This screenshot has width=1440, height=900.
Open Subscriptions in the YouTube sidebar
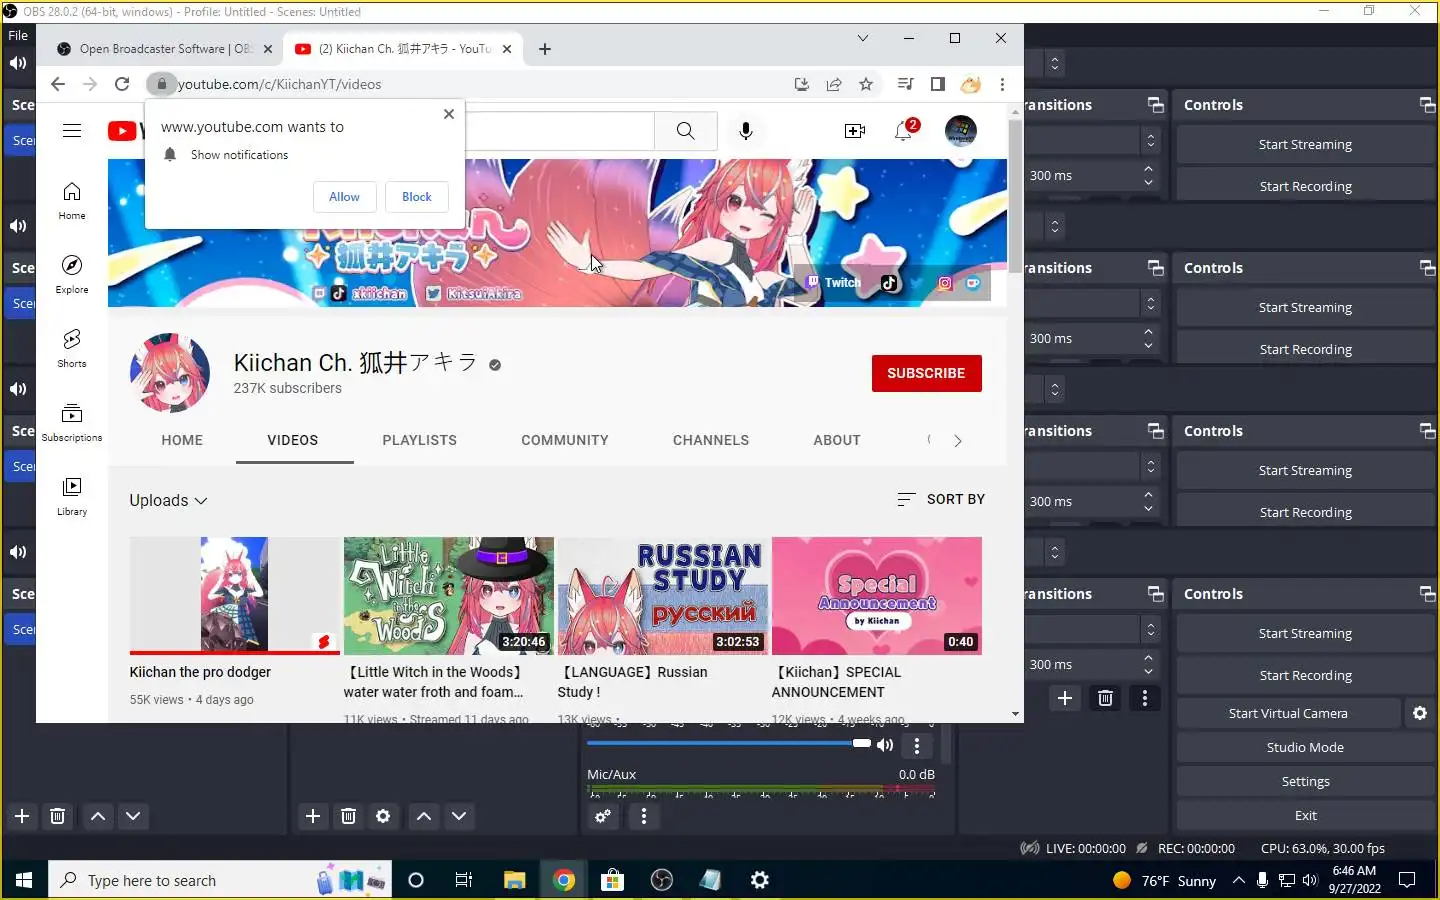[x=72, y=422]
